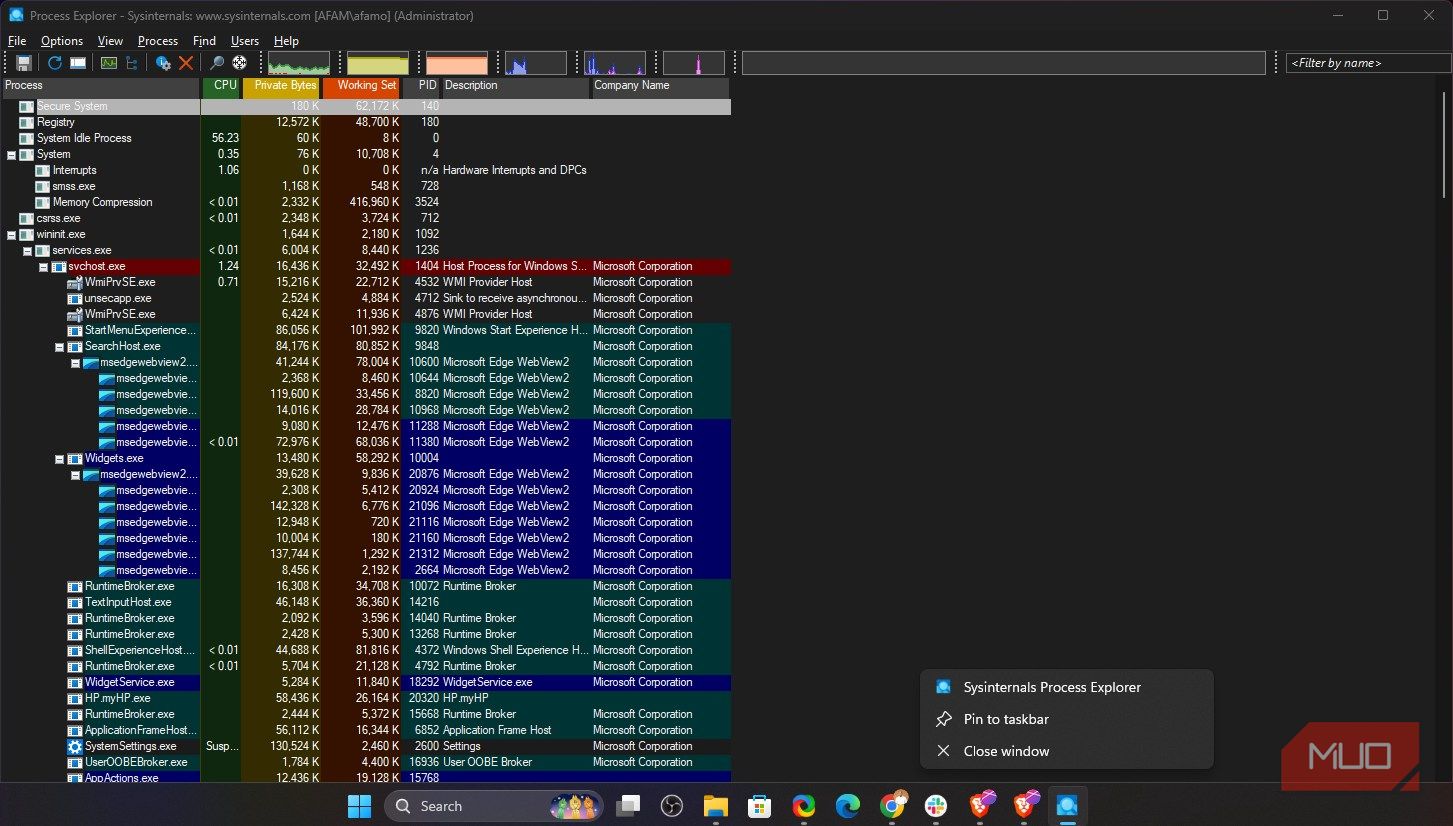Click the Show Process Tree toolbar icon
The image size is (1453, 826).
[x=130, y=63]
